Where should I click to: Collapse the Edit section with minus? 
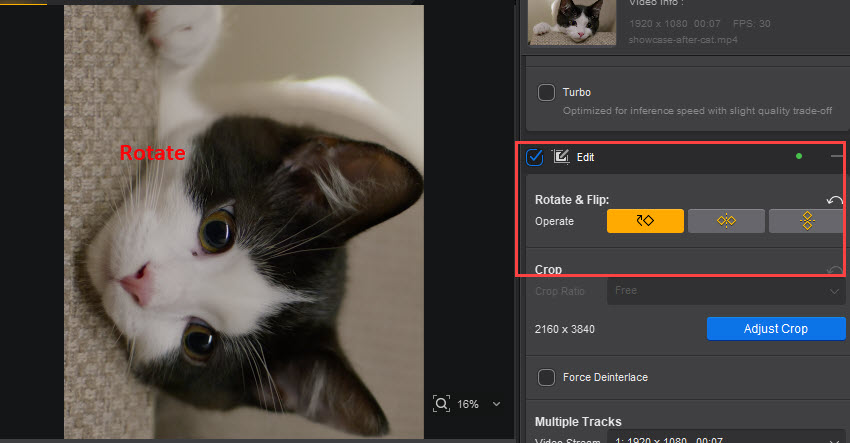[x=837, y=156]
